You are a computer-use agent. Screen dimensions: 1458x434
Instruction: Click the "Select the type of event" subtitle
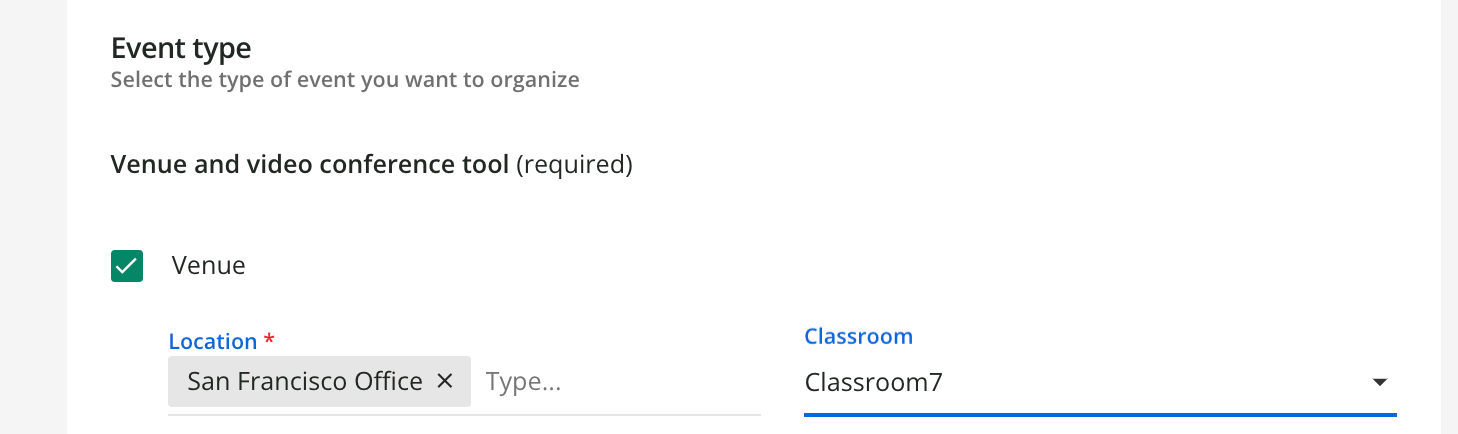coord(345,79)
